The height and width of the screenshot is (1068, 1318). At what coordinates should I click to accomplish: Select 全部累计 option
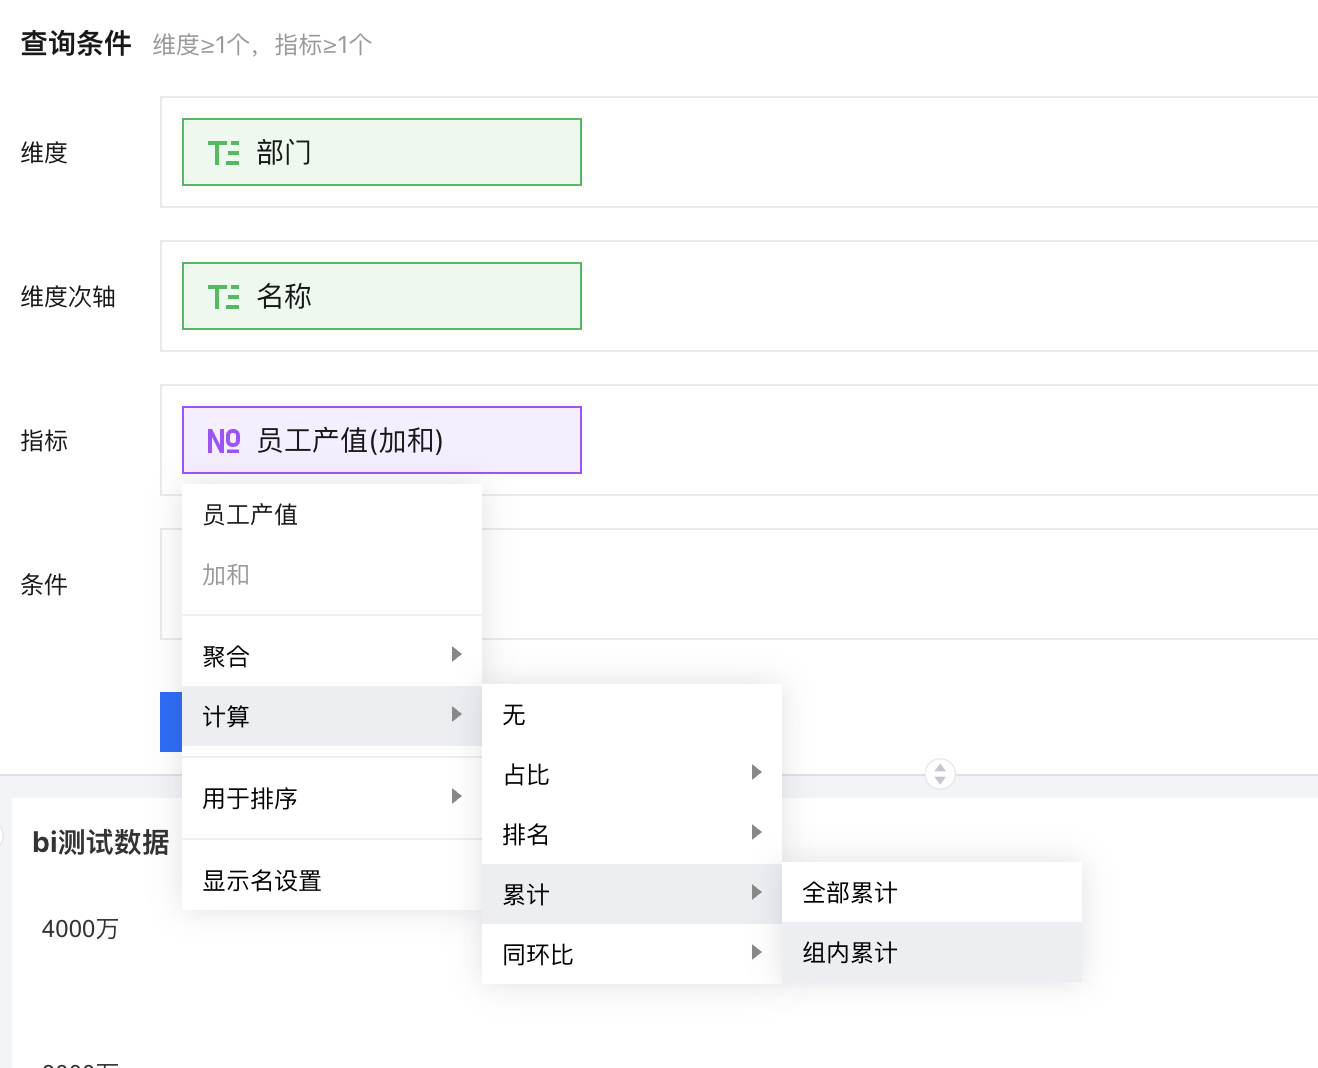pos(850,893)
